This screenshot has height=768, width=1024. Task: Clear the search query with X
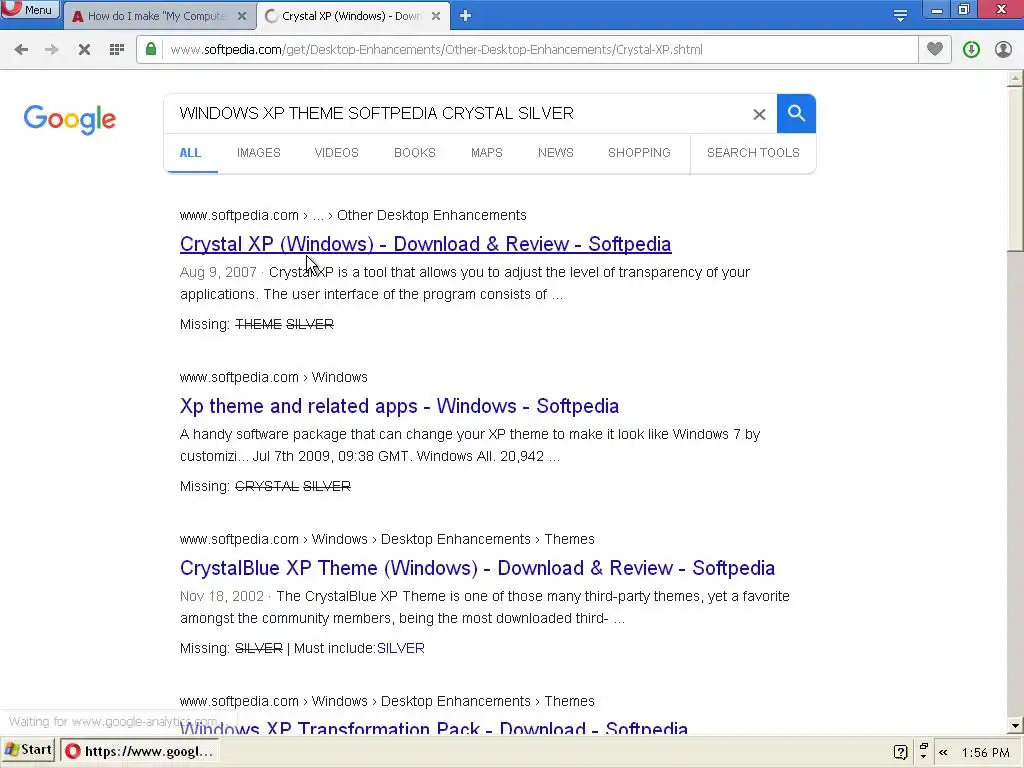pos(759,115)
